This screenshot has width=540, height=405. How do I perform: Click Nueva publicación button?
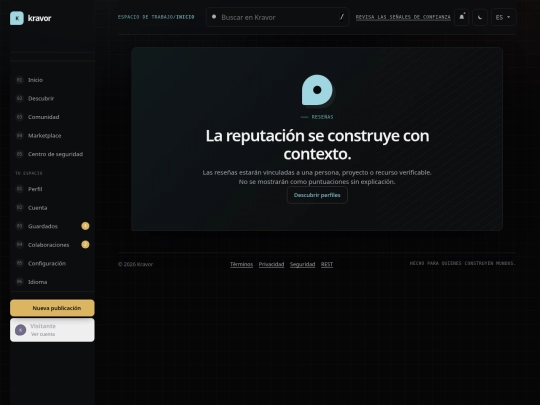pos(52,308)
